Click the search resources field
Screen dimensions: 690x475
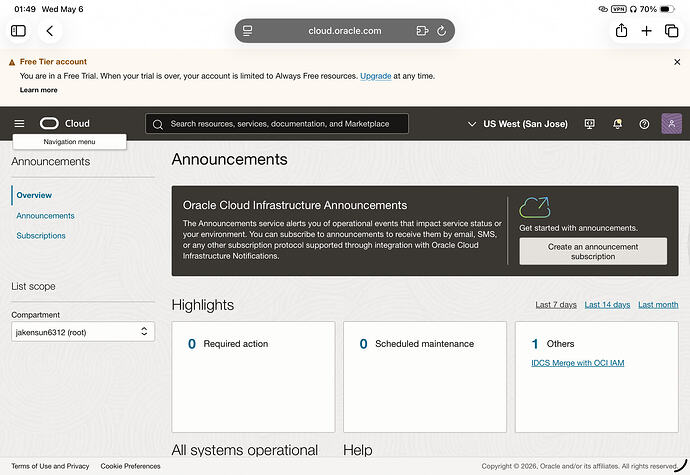click(277, 124)
